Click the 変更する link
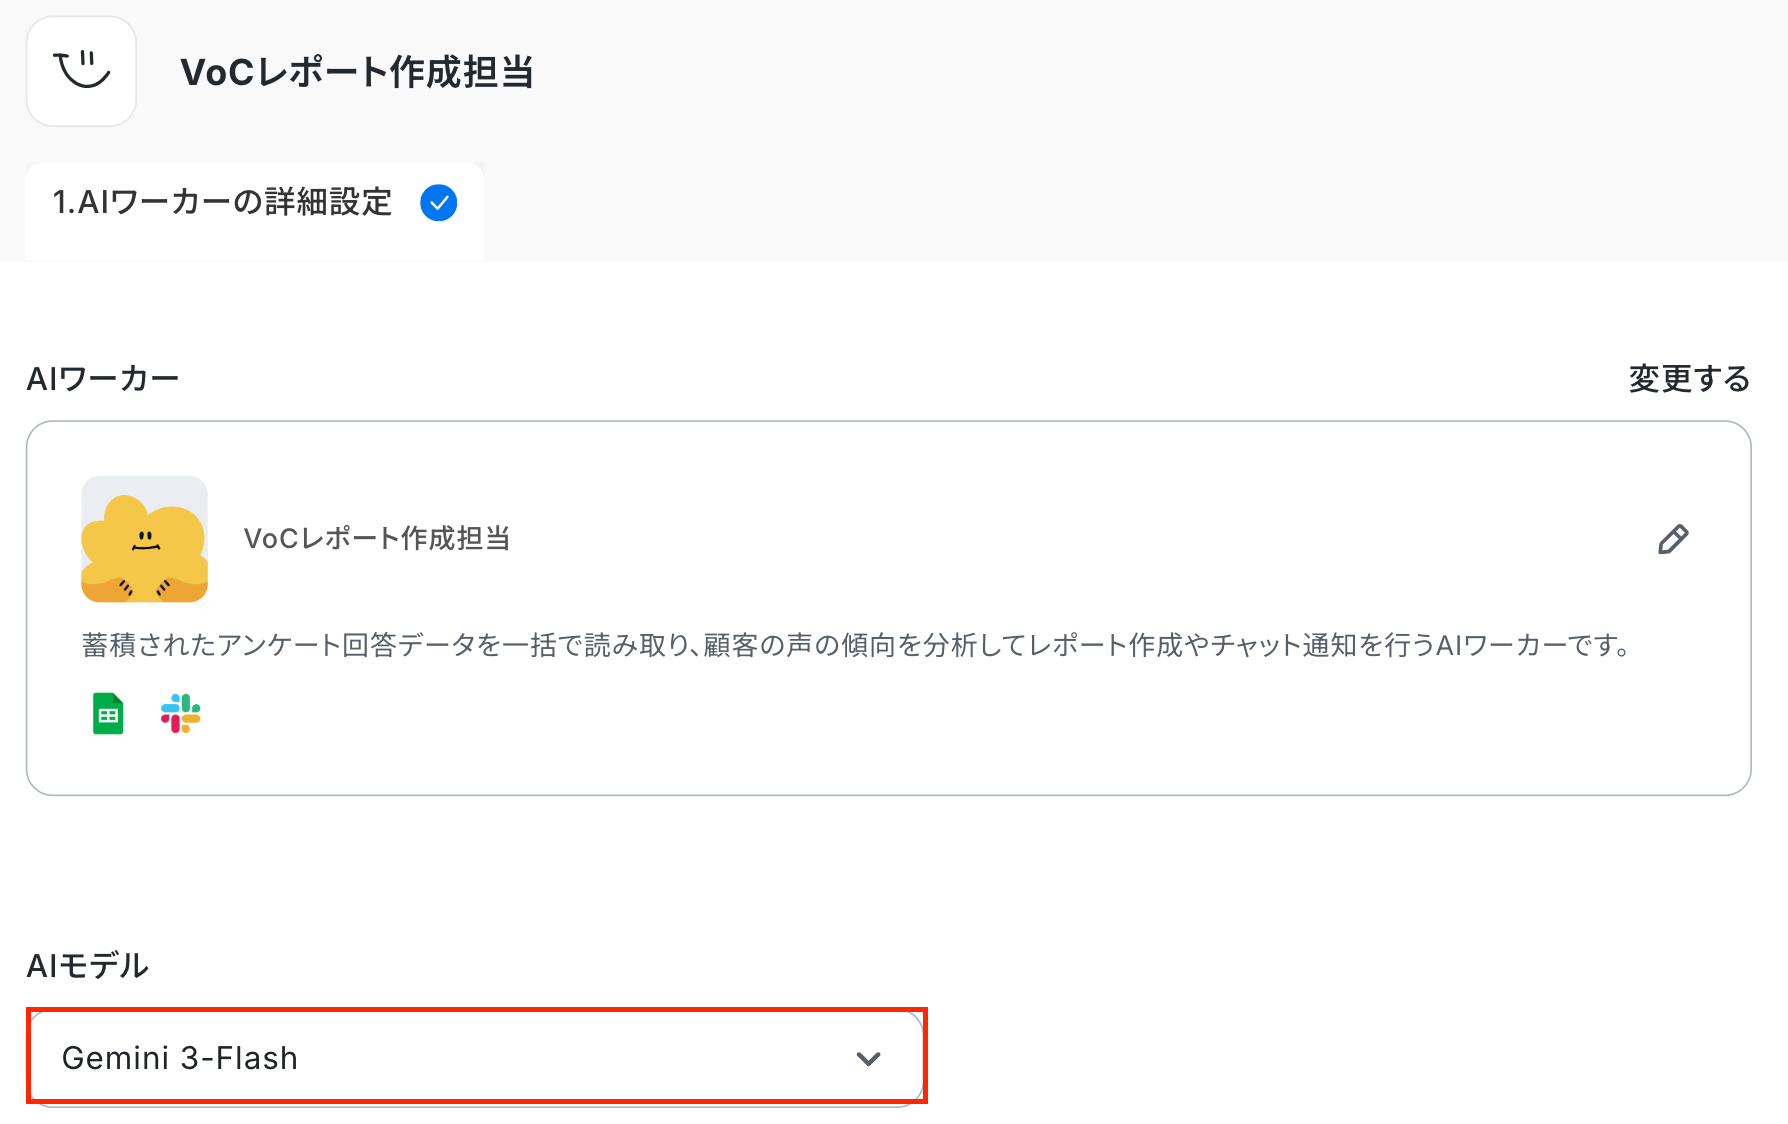Image resolution: width=1788 pixels, height=1124 pixels. pos(1689,379)
